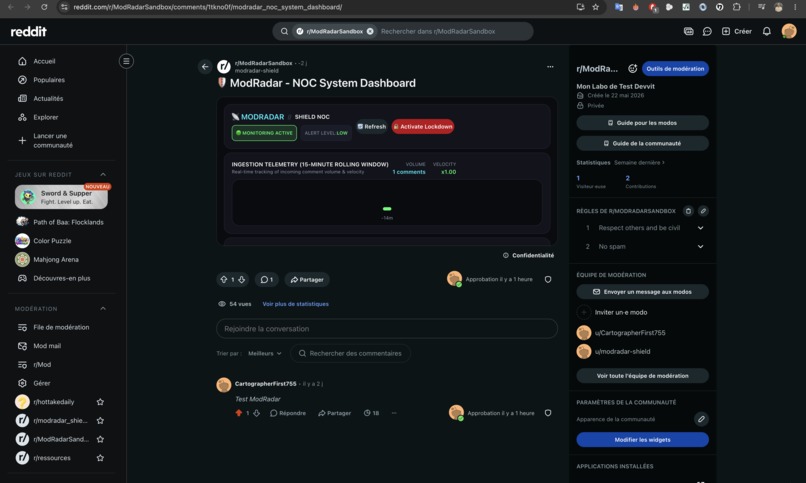Favorite r/modradar_shie... with star
This screenshot has height=483, width=806.
tap(100, 421)
